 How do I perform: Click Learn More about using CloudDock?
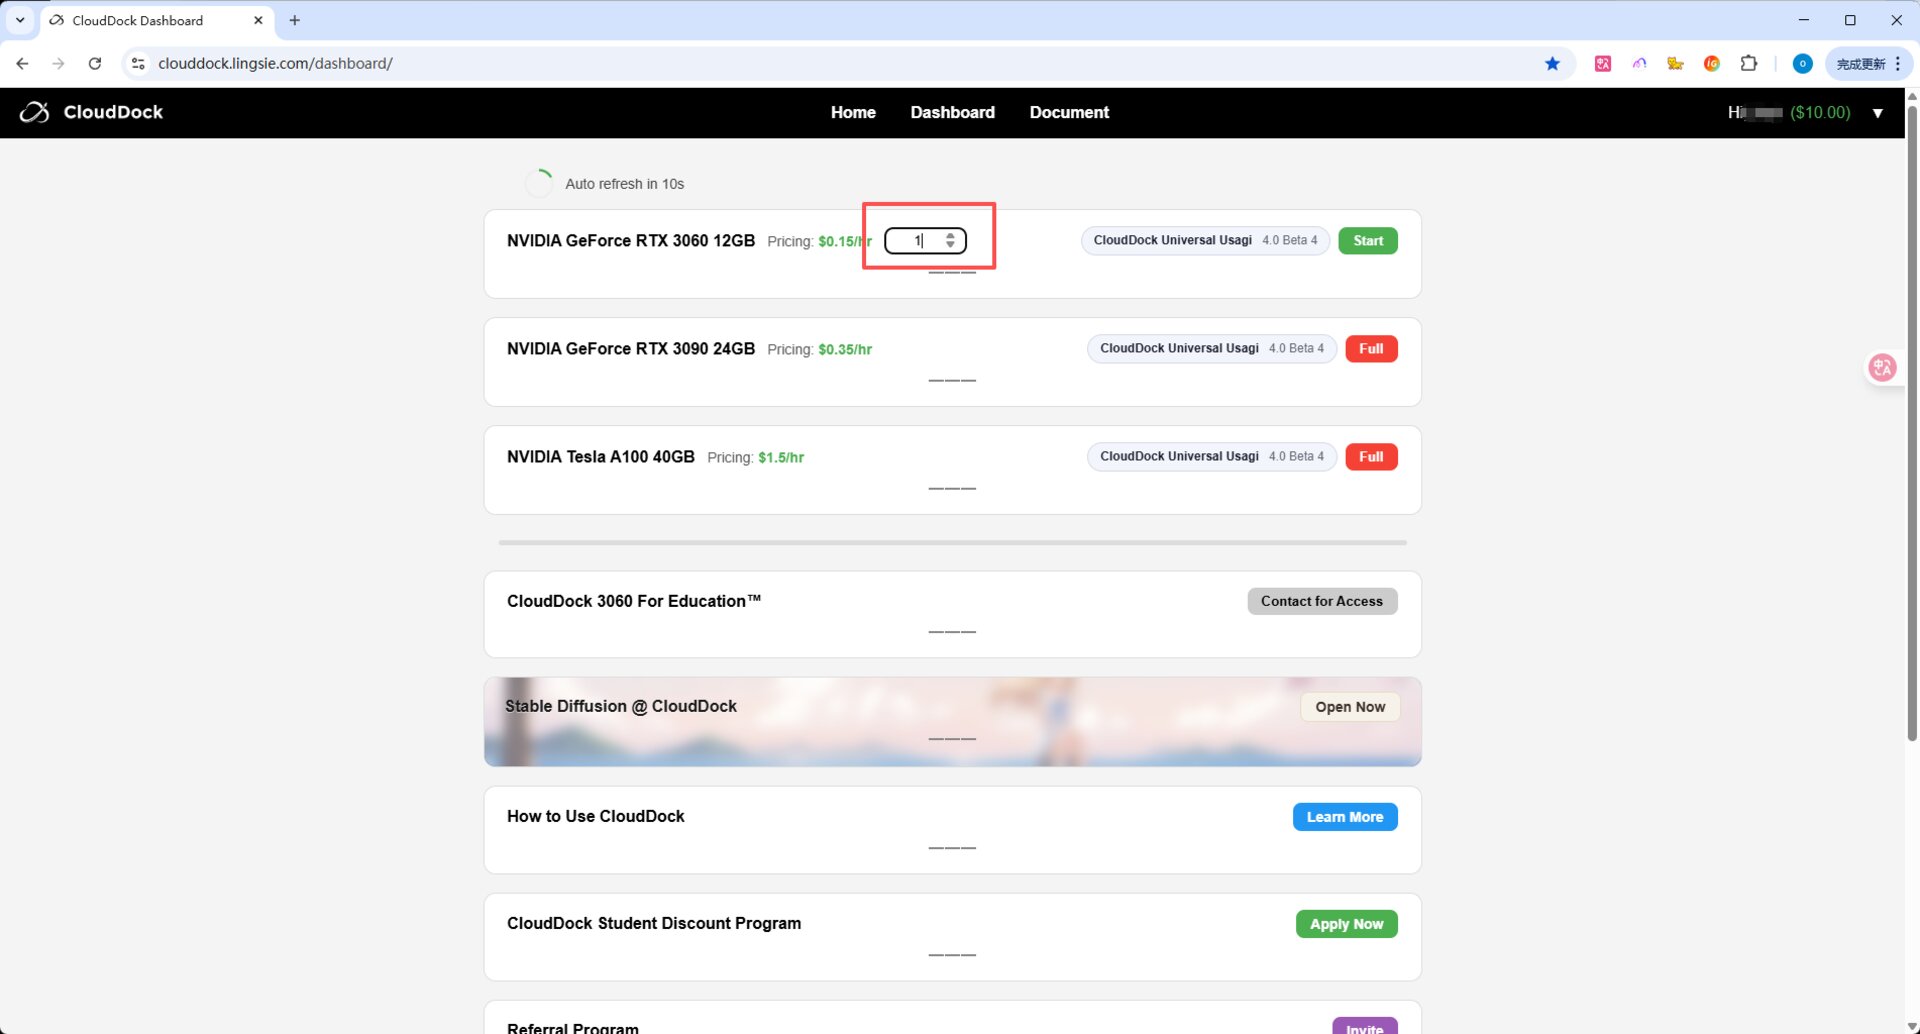(1344, 817)
